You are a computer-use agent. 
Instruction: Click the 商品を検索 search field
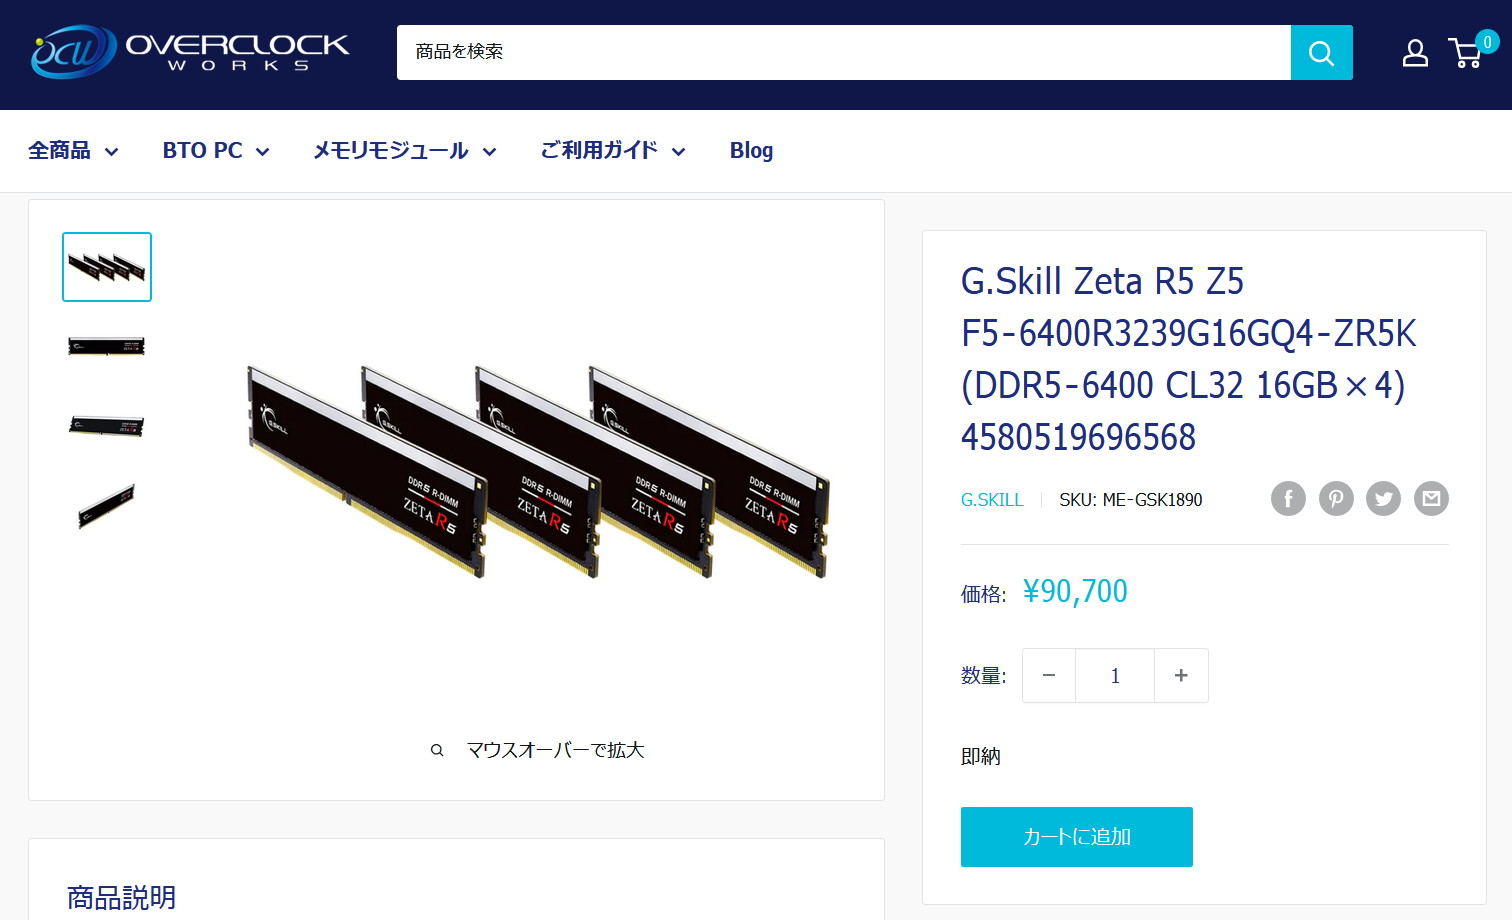pyautogui.click(x=843, y=53)
